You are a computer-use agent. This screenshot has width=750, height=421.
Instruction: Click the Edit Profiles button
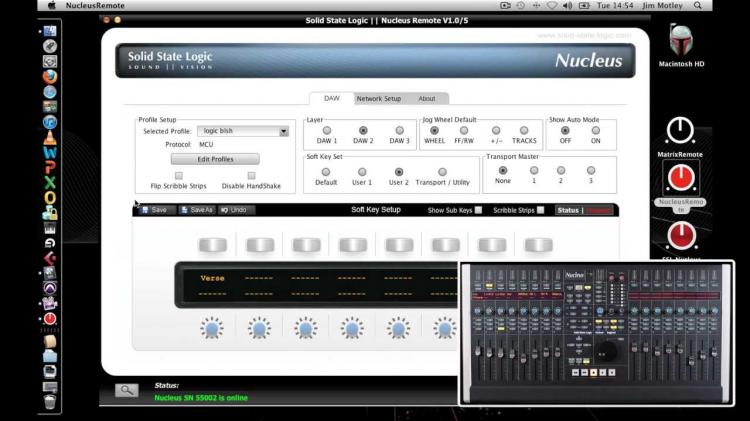tap(215, 159)
